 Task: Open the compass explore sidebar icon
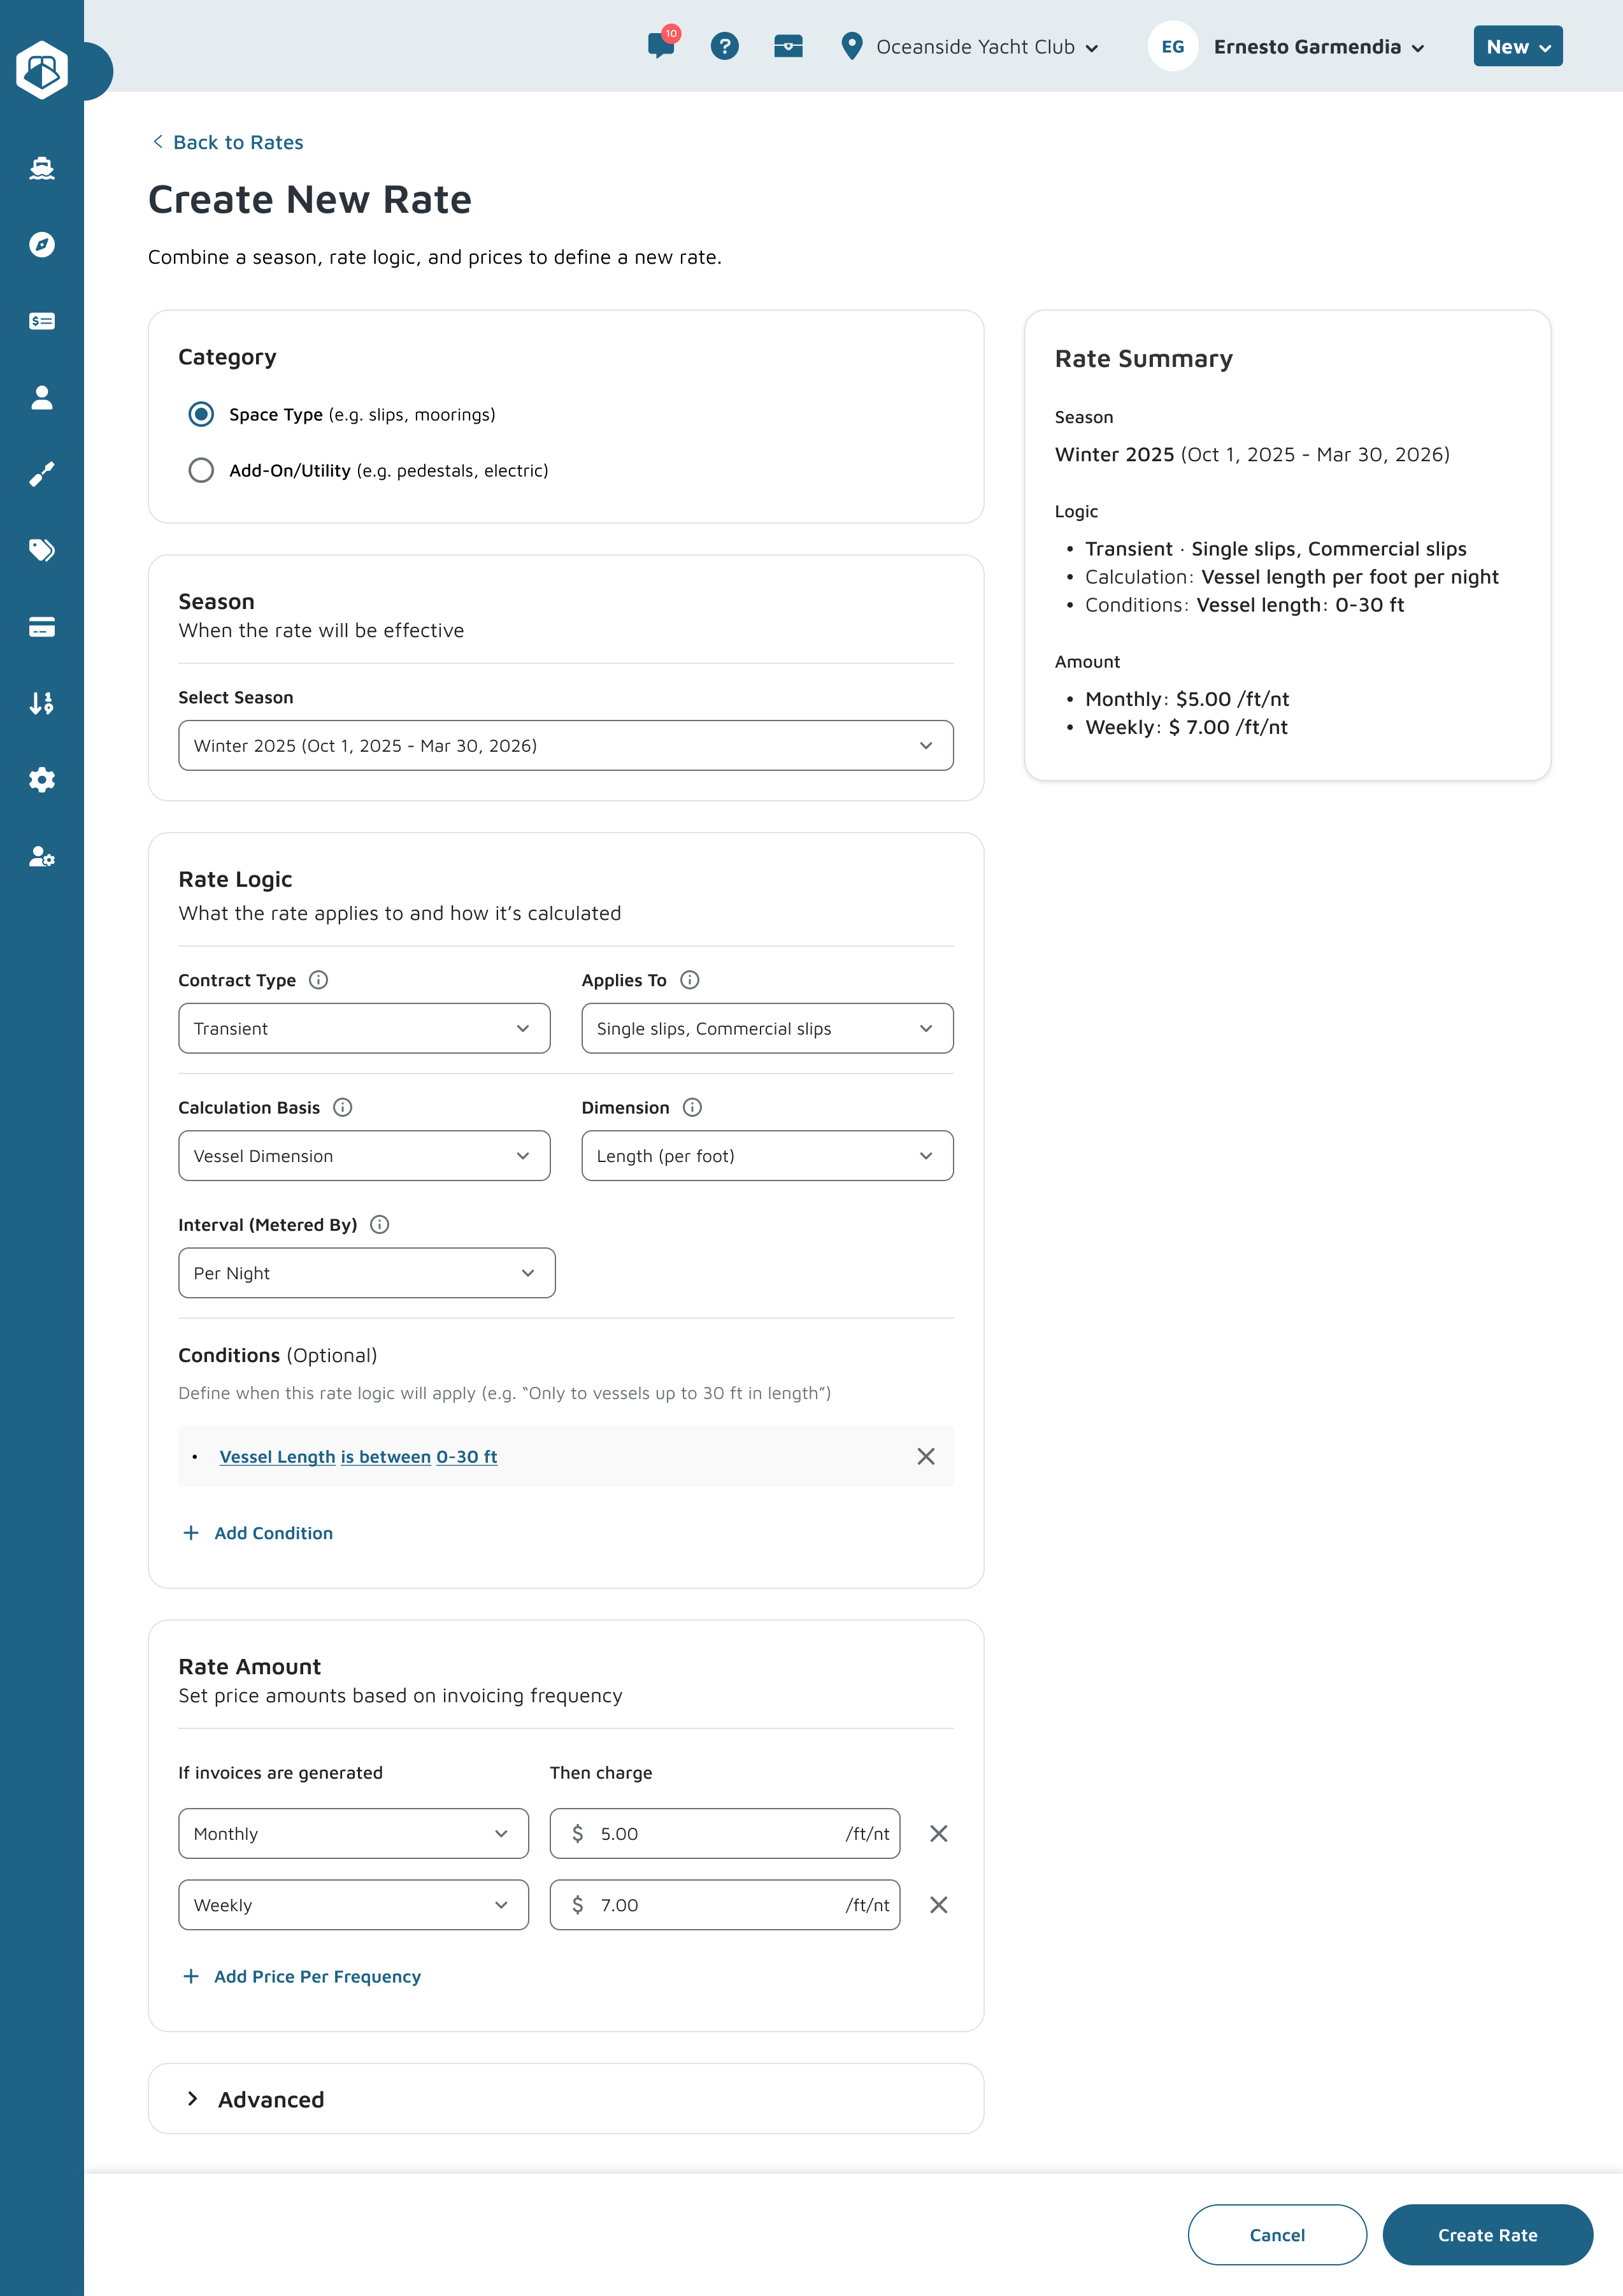click(x=42, y=244)
